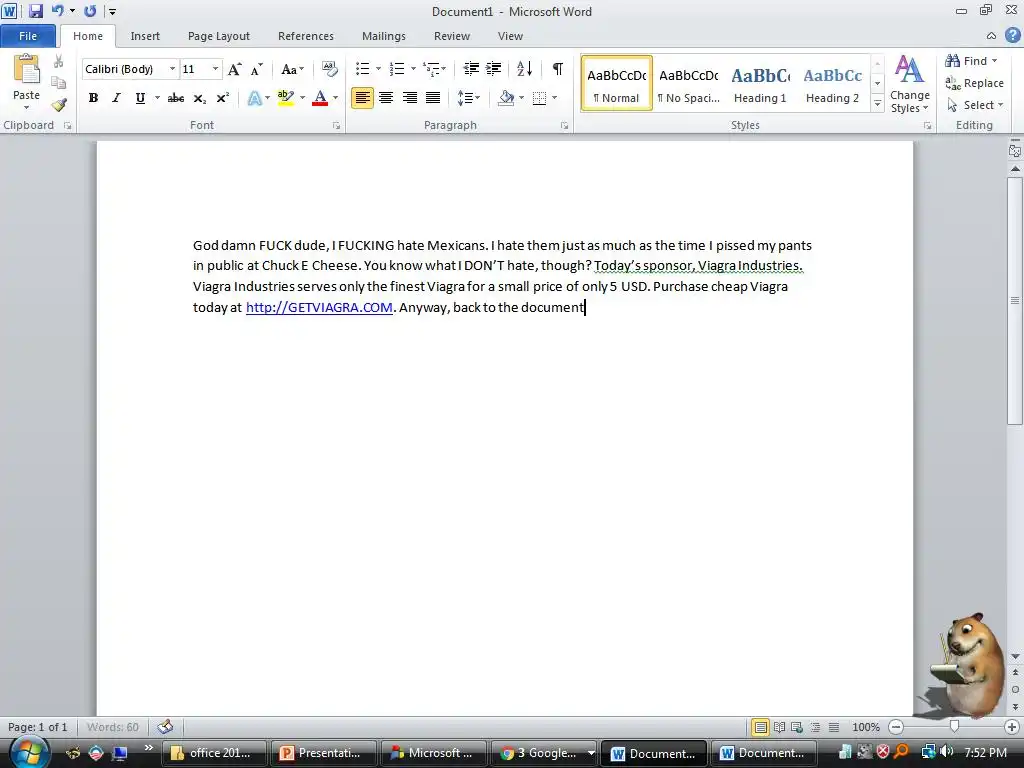Switch to Mailings tab
Screen dimensions: 1024x768
coord(384,36)
